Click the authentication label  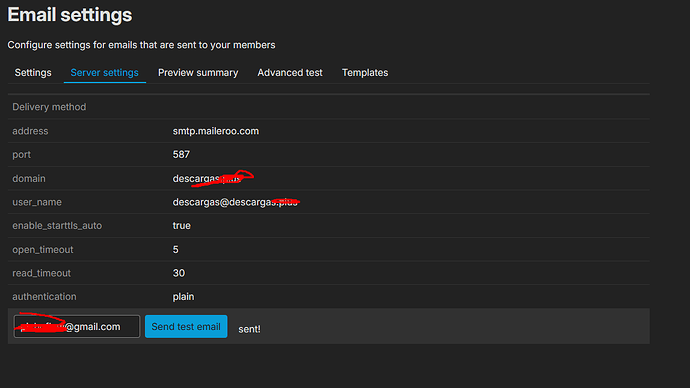point(44,297)
